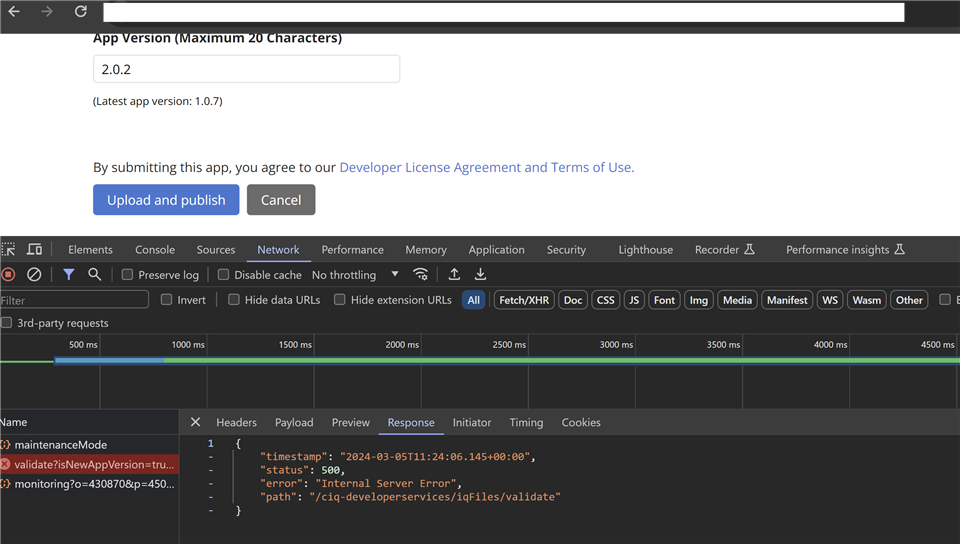Toggle the device toolbar icon
The width and height of the screenshot is (960, 544).
click(34, 250)
